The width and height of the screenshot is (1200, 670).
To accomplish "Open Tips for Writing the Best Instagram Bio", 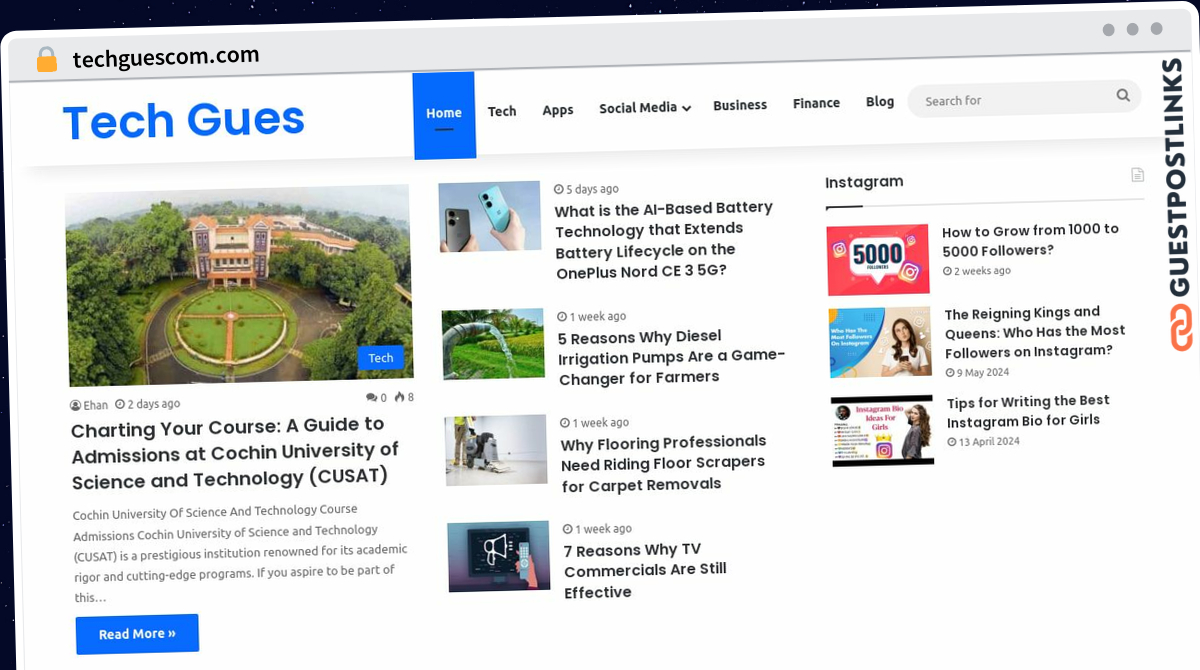I will pyautogui.click(x=1028, y=410).
